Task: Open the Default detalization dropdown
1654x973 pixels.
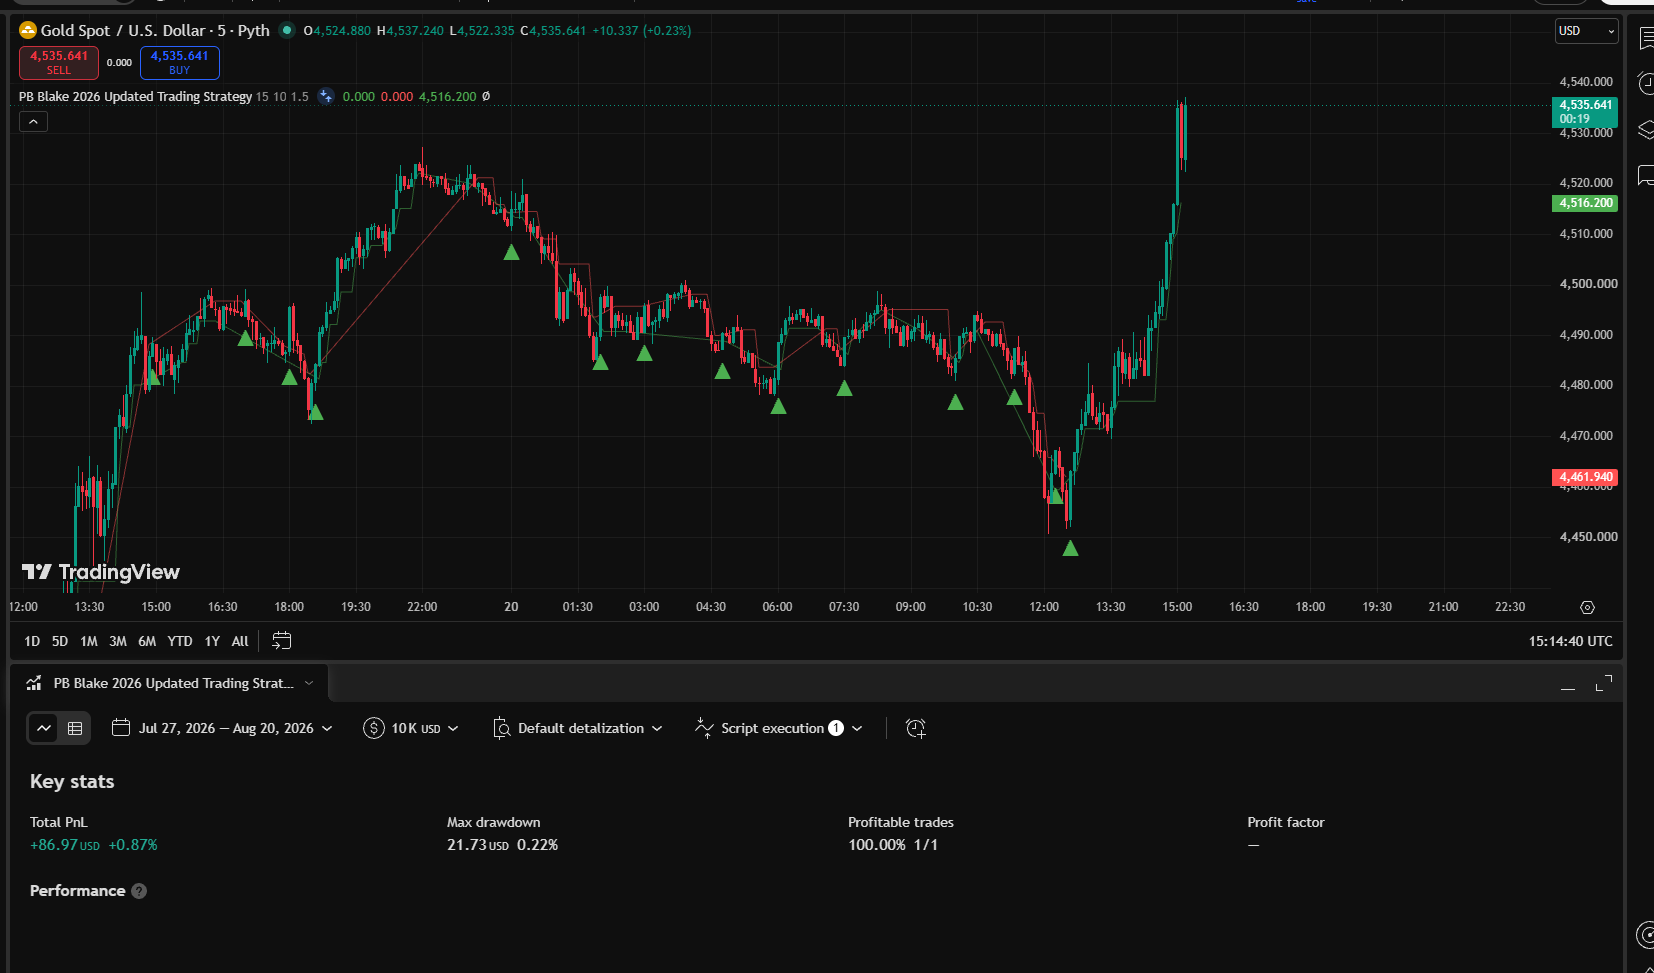Action: pos(578,728)
